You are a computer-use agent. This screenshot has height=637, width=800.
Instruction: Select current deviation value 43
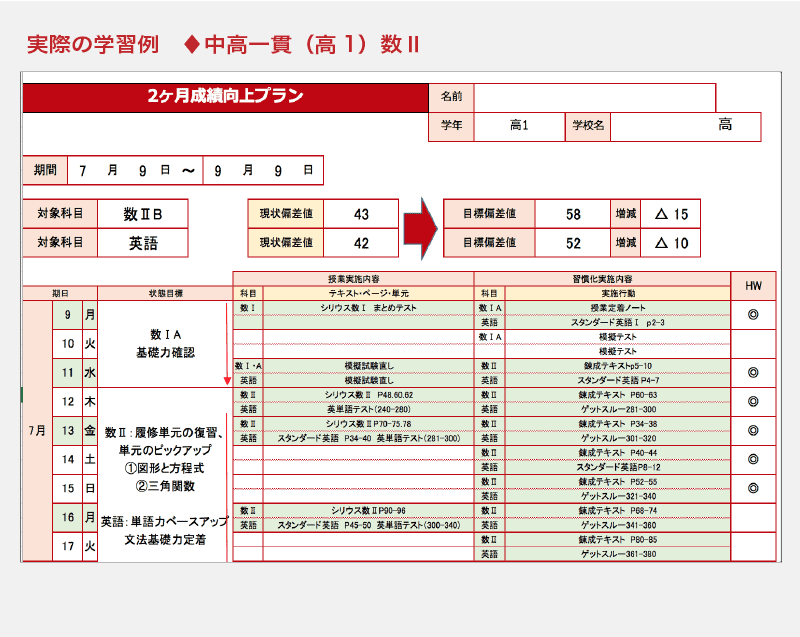361,214
